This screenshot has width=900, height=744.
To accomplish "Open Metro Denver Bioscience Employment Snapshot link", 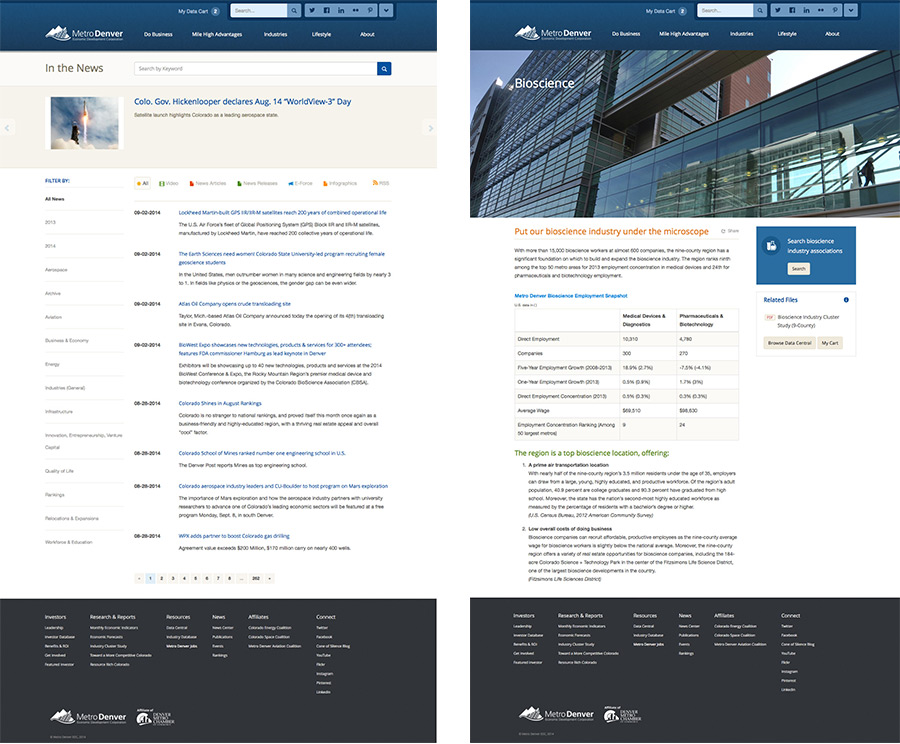I will click(x=571, y=296).
